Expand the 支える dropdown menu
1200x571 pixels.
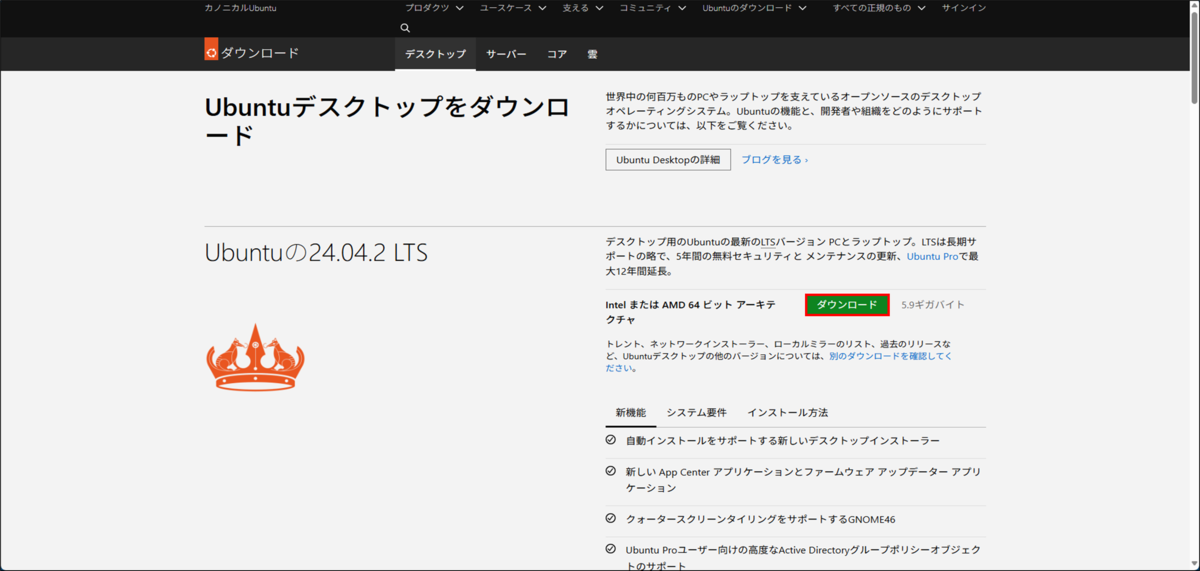(x=583, y=8)
